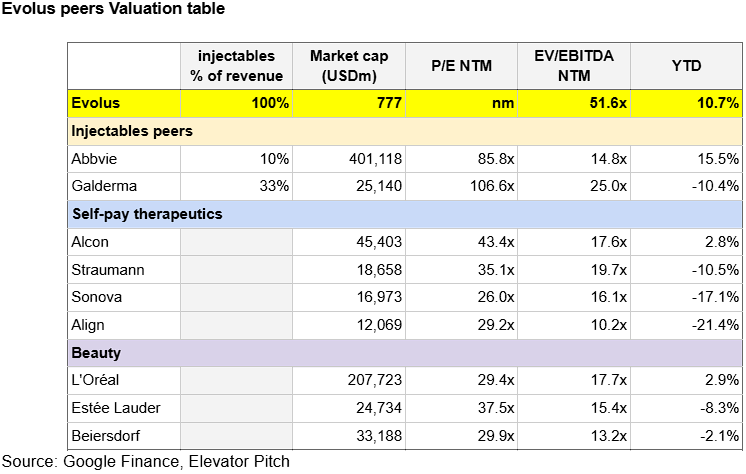Click Evolus market cap value 777
Image resolution: width=746 pixels, height=474 pixels.
coord(389,103)
